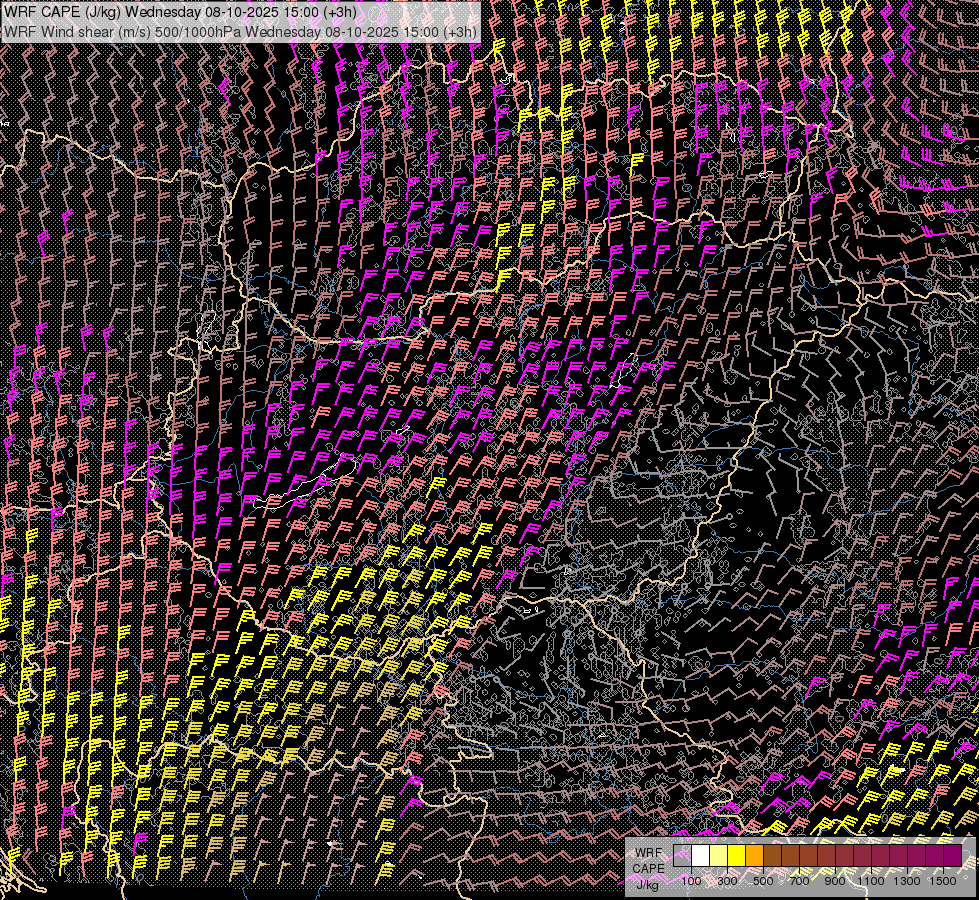
Task: Select the 900 legend tick label
Action: (x=835, y=880)
